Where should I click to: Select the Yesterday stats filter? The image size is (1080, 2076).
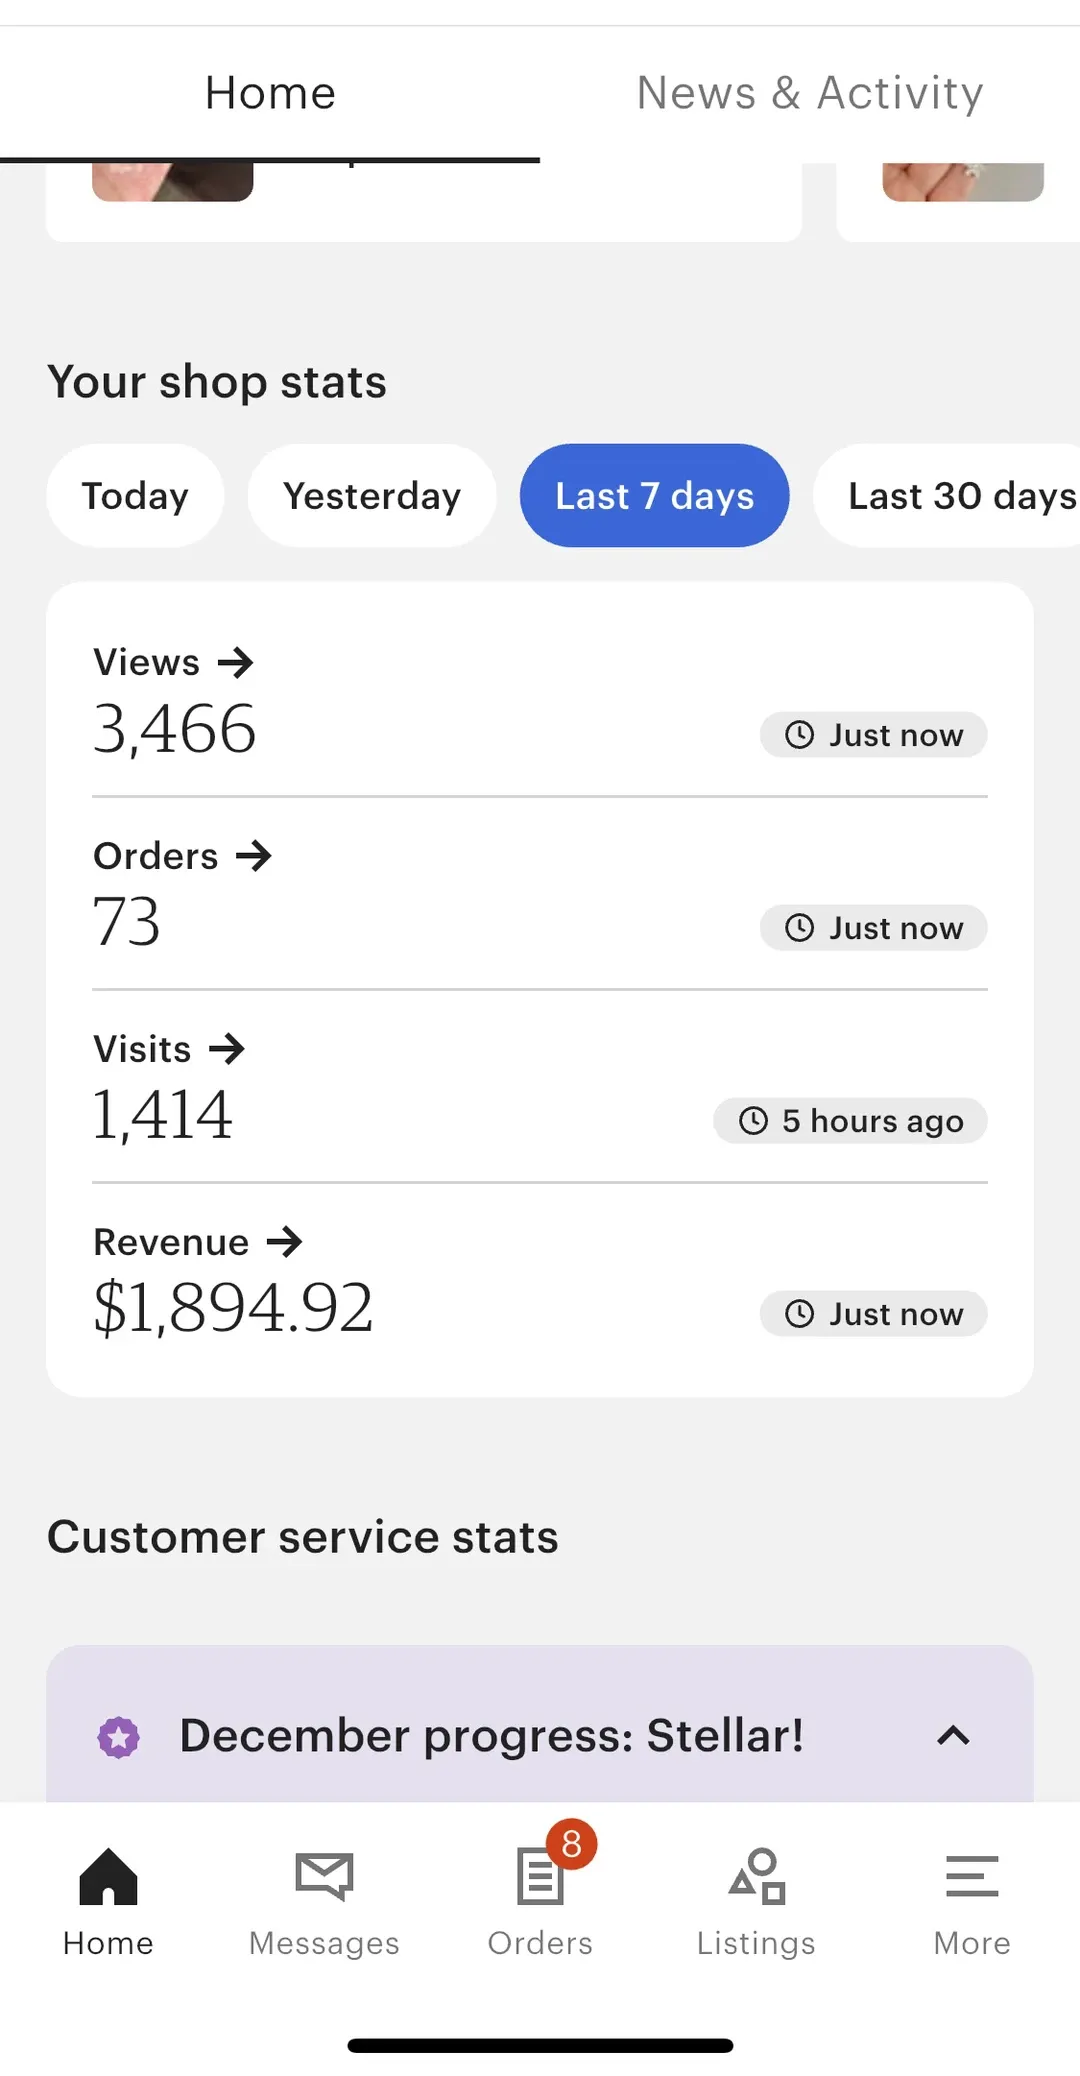click(x=372, y=496)
